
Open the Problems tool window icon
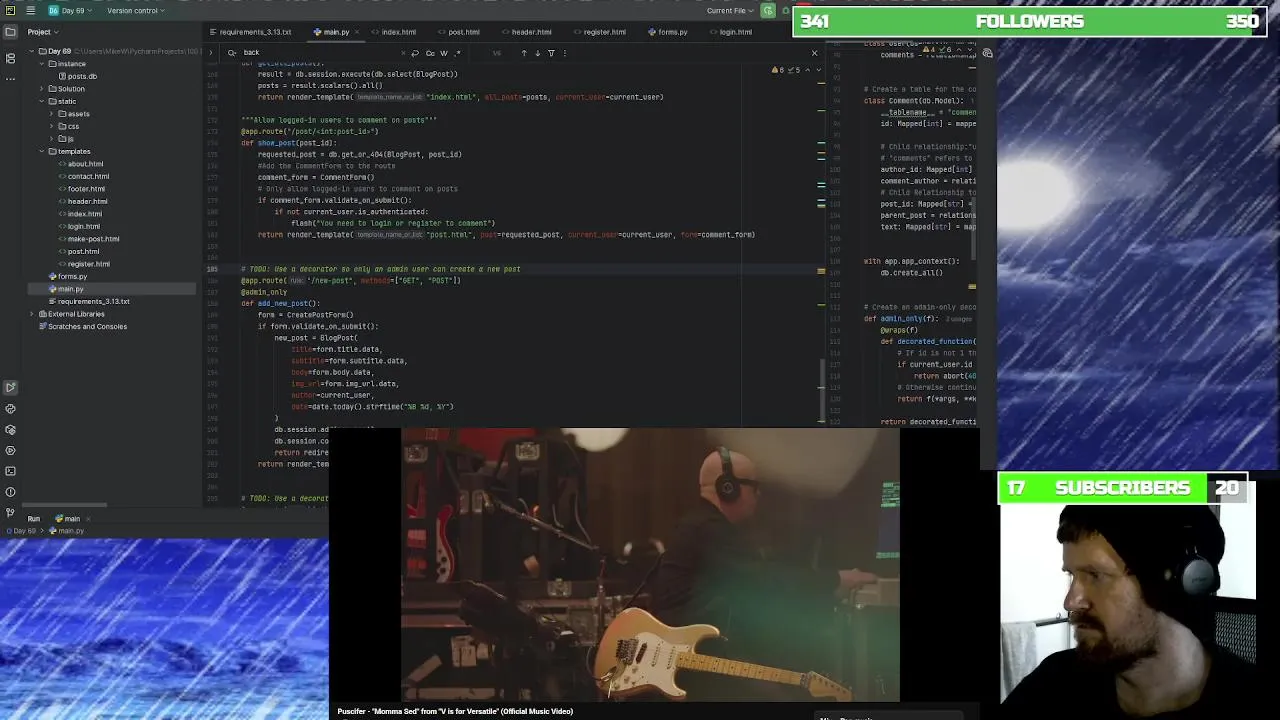coord(10,492)
